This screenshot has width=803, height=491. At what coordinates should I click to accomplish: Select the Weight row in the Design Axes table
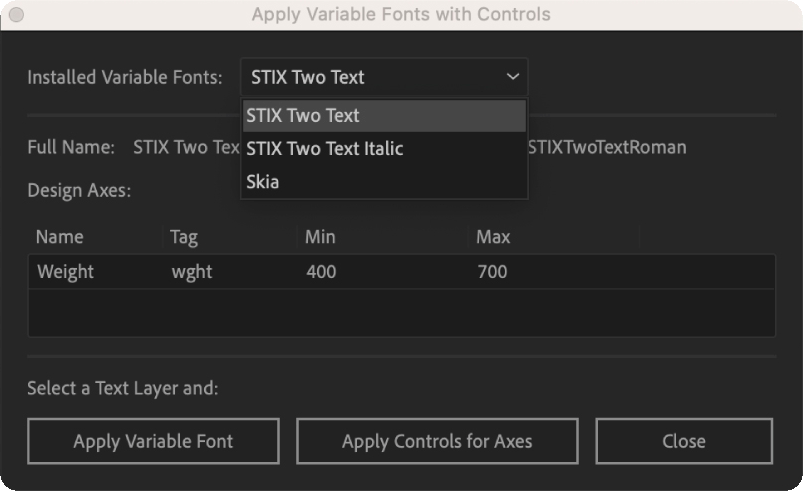coord(402,272)
